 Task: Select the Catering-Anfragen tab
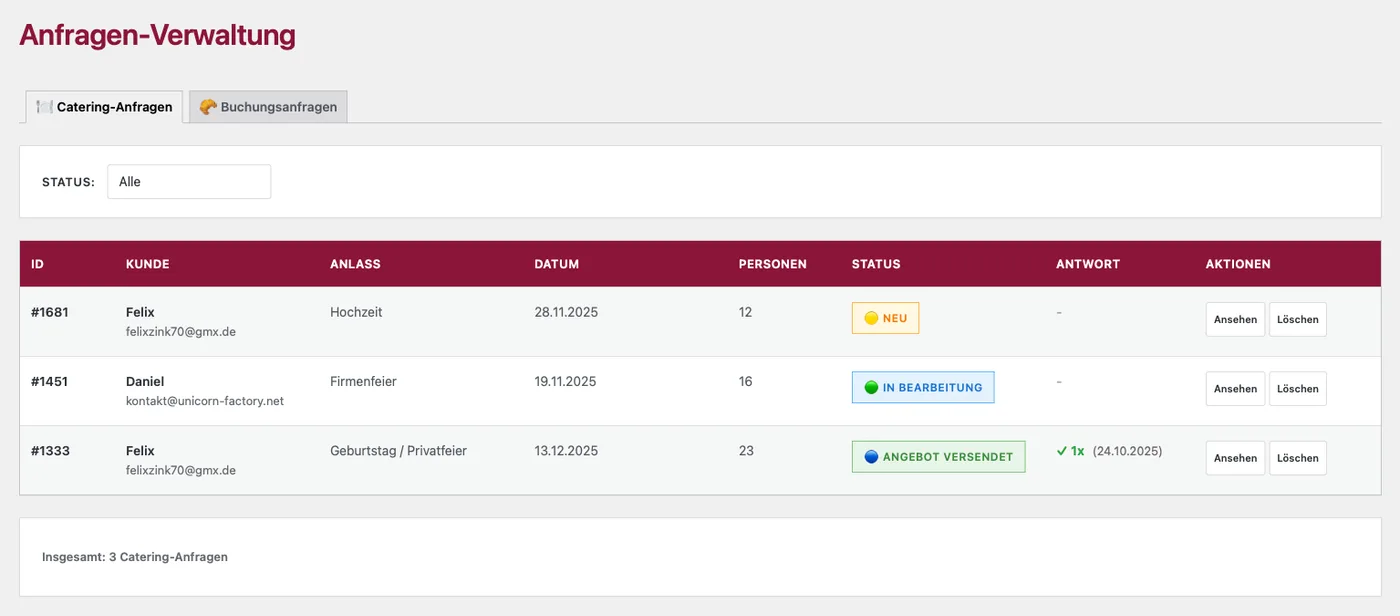coord(104,107)
